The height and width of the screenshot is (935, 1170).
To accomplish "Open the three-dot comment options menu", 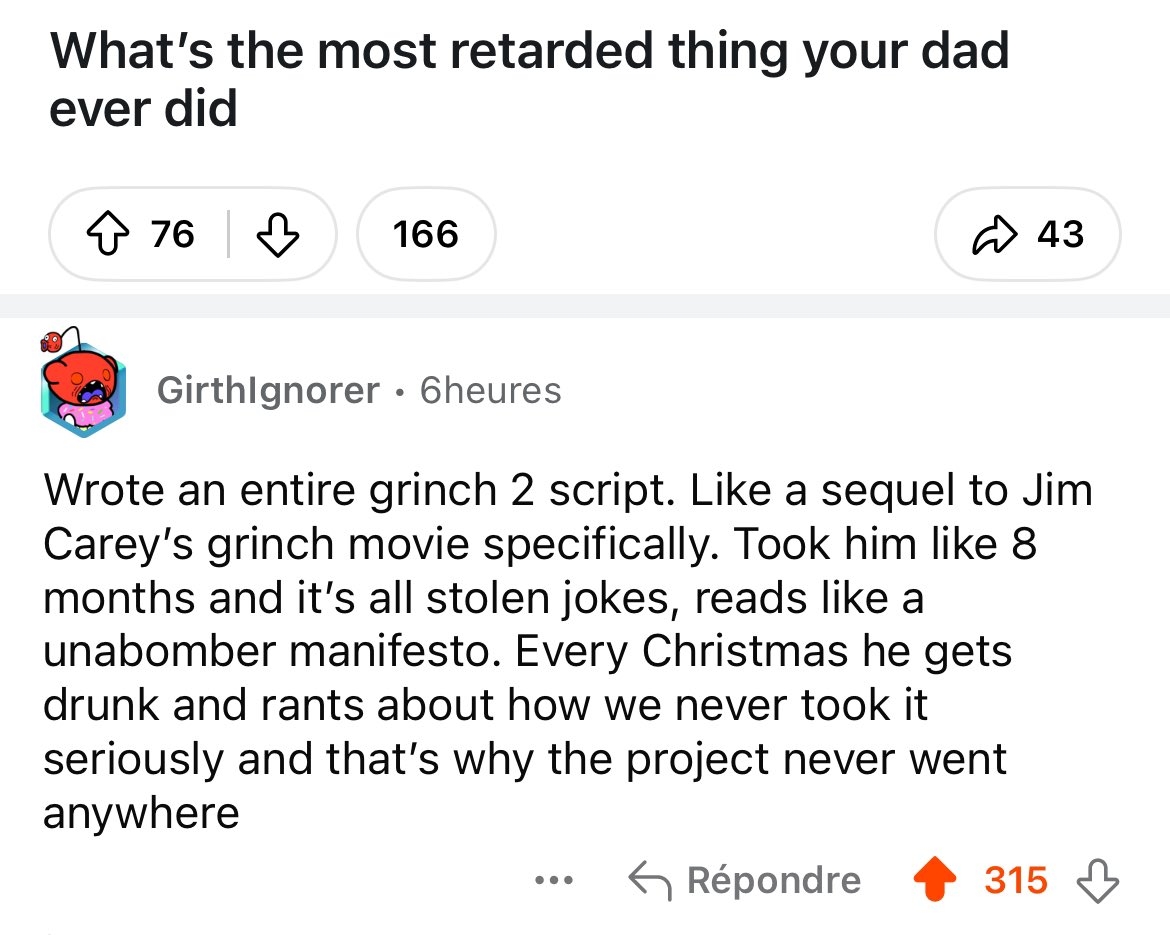I will coord(553,880).
